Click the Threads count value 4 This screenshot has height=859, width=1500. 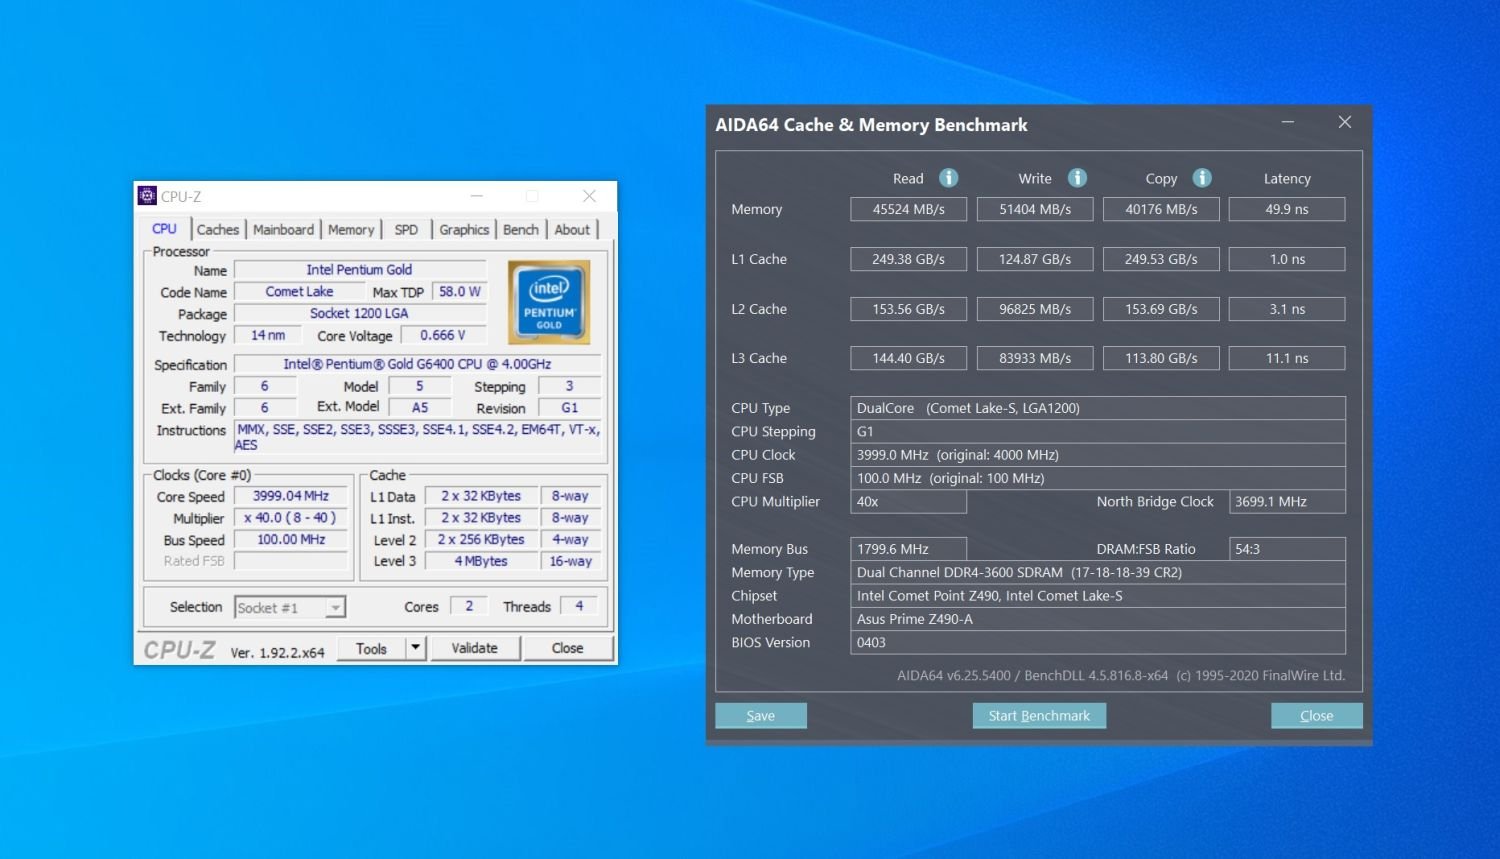(x=579, y=606)
